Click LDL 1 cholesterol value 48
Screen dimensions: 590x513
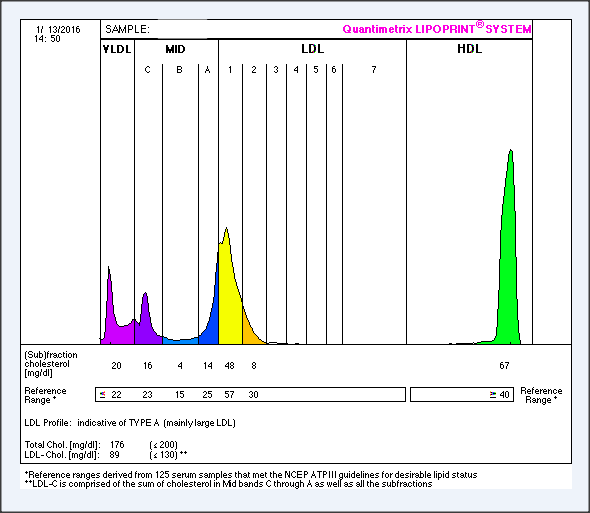point(229,365)
